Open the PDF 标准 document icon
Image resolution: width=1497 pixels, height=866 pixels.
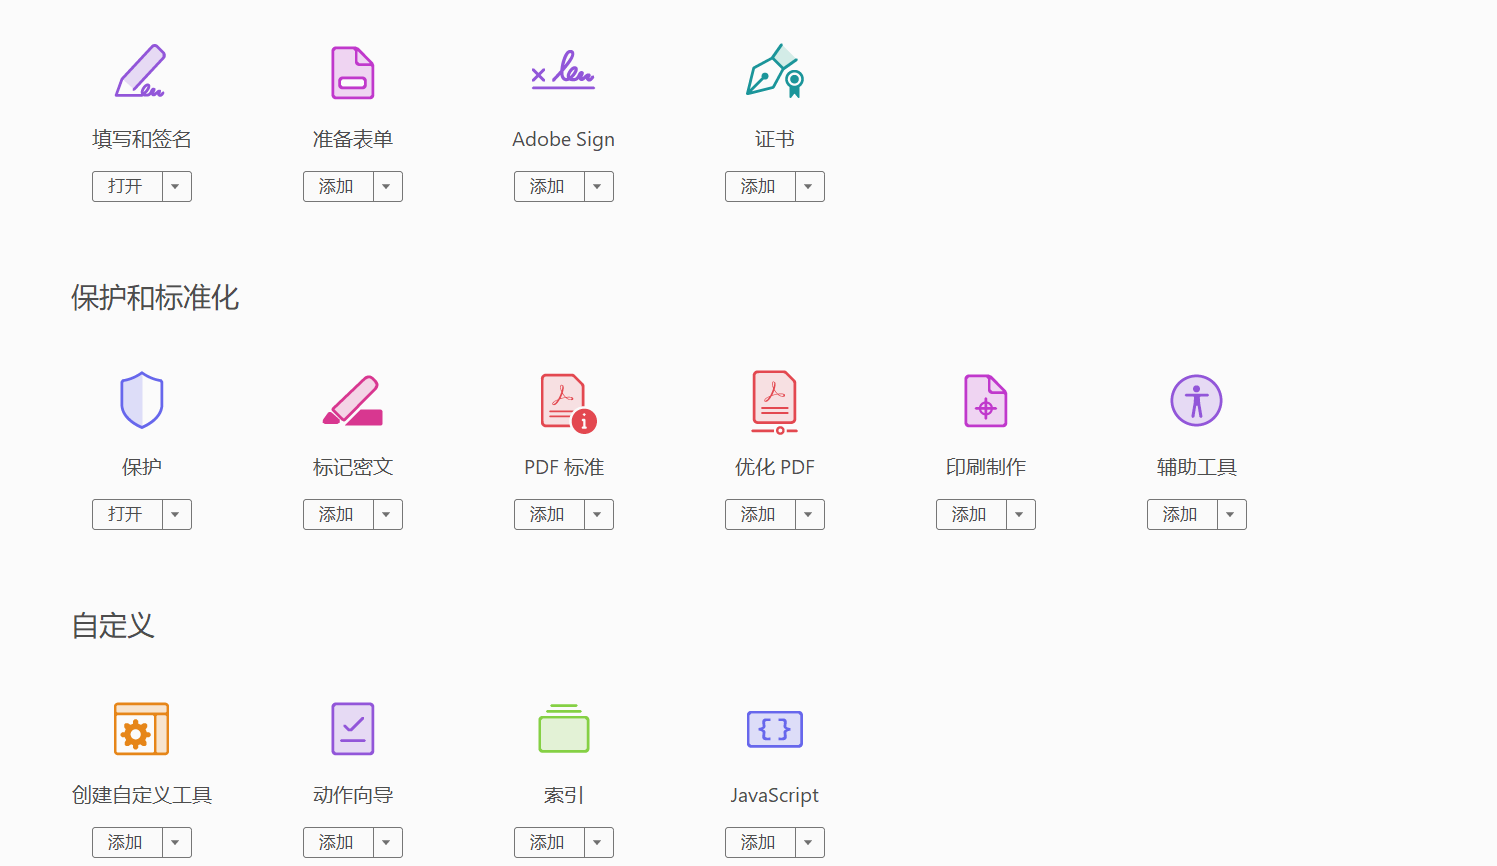(x=566, y=402)
